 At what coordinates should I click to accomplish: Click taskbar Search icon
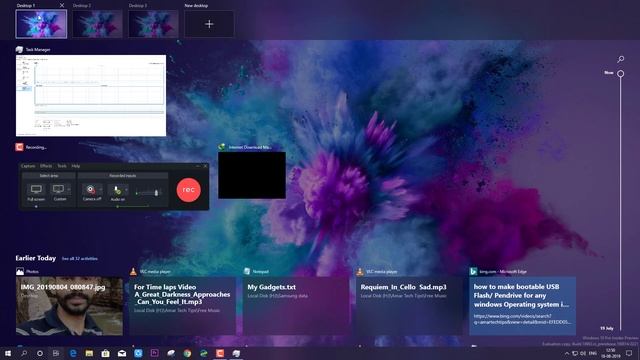point(24,353)
